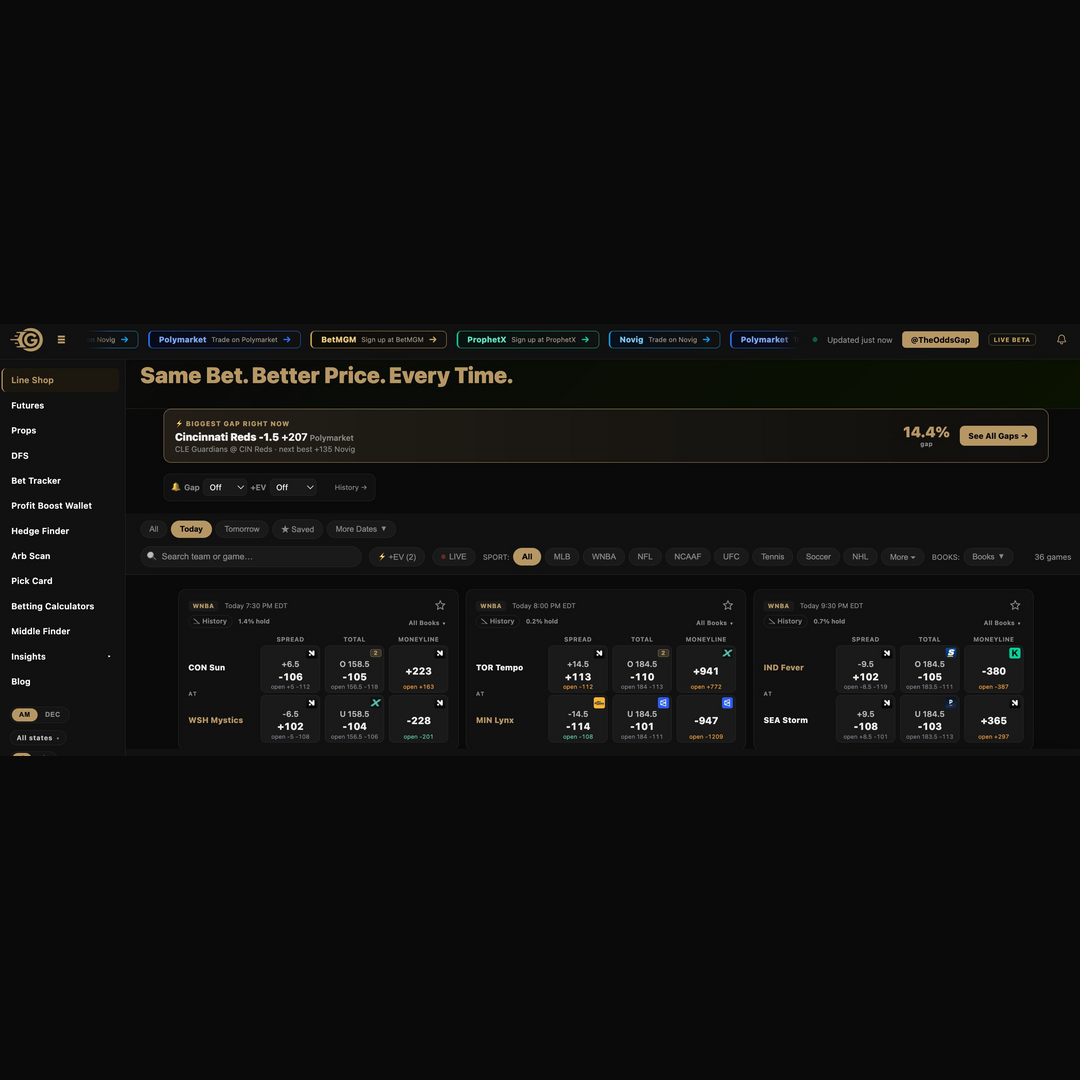Open the +EV alert dropdown
Image resolution: width=1080 pixels, height=1080 pixels.
[x=293, y=487]
